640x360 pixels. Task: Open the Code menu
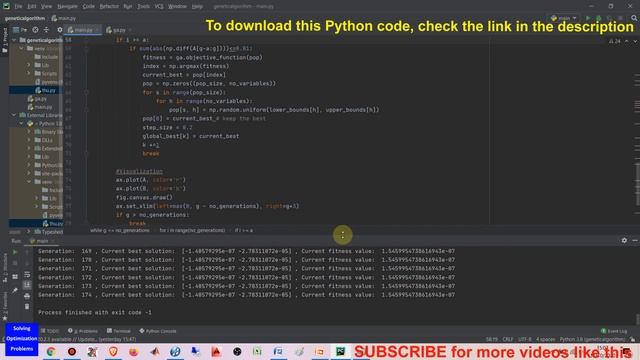pos(89,7)
